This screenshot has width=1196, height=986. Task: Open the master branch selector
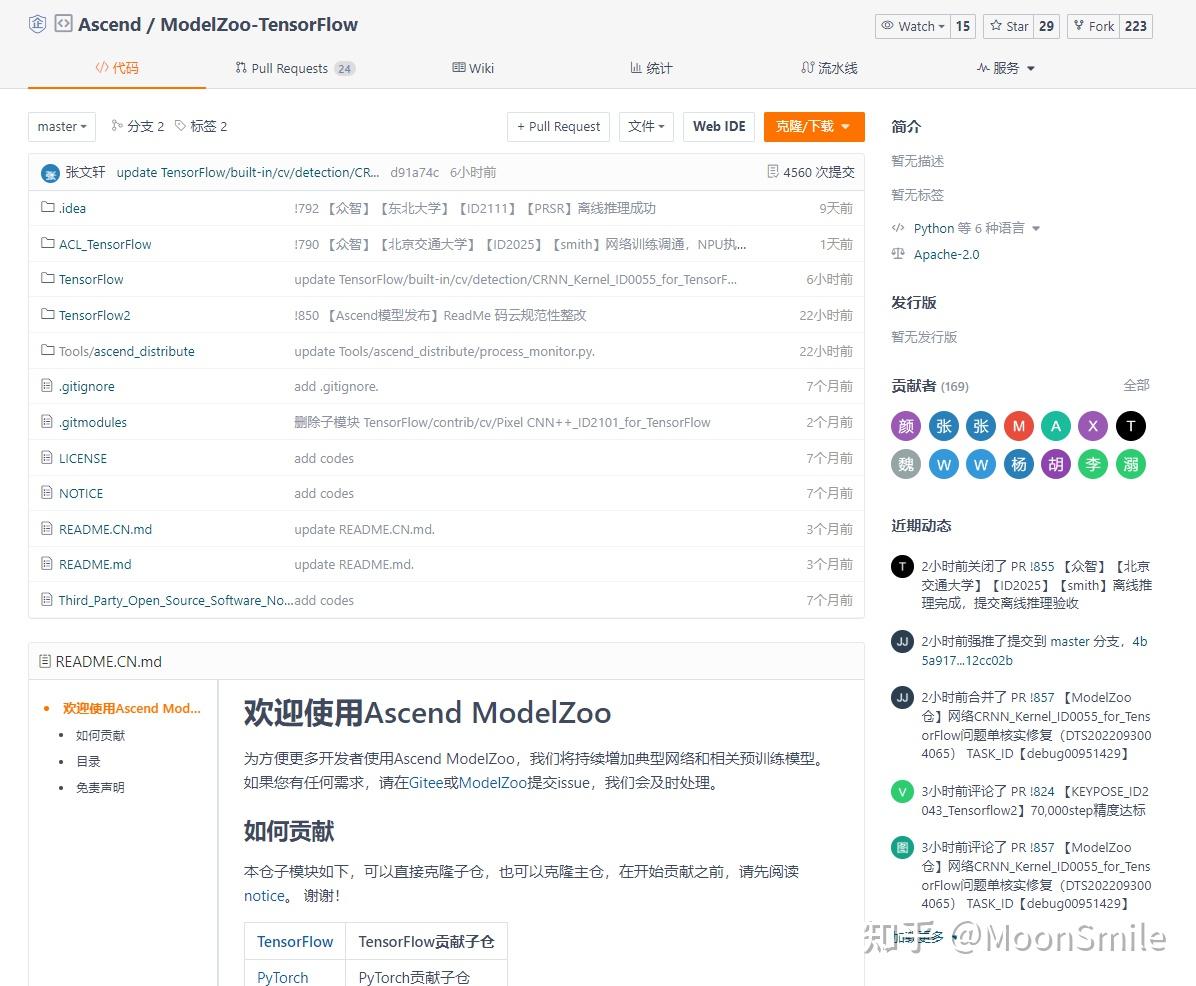pos(61,126)
